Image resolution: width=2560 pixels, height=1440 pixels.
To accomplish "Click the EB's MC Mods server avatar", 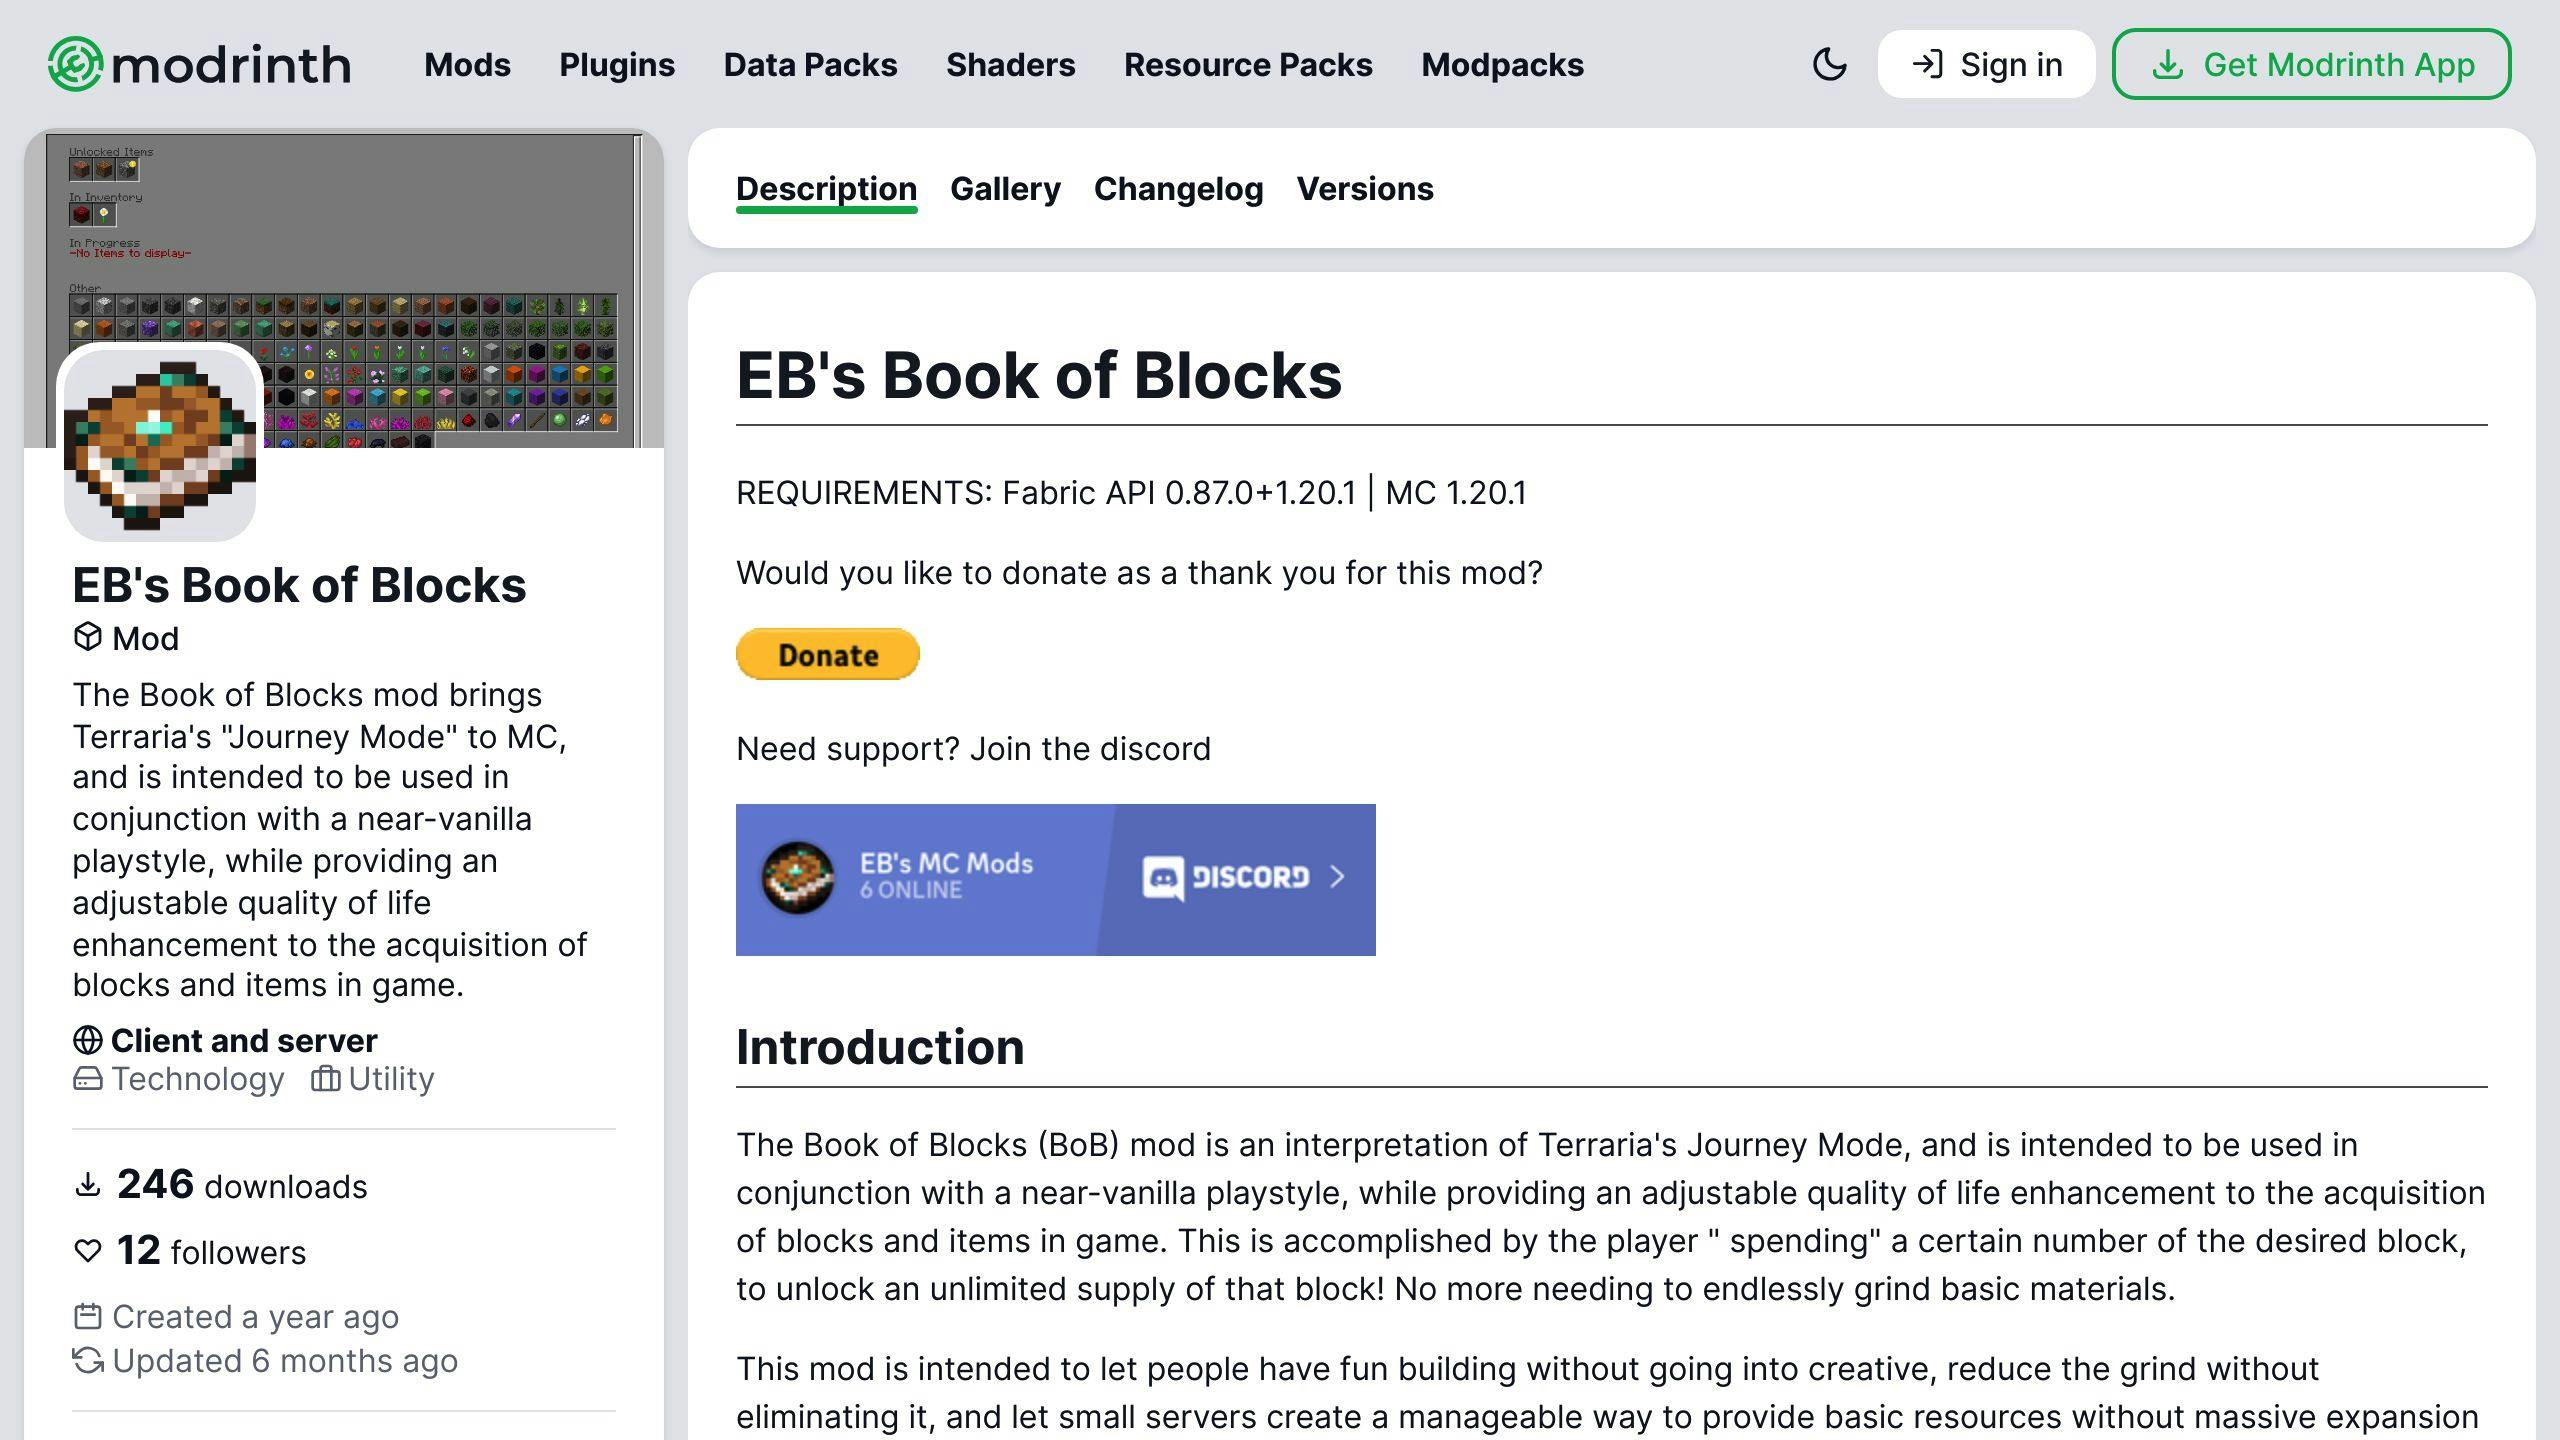I will coord(797,877).
